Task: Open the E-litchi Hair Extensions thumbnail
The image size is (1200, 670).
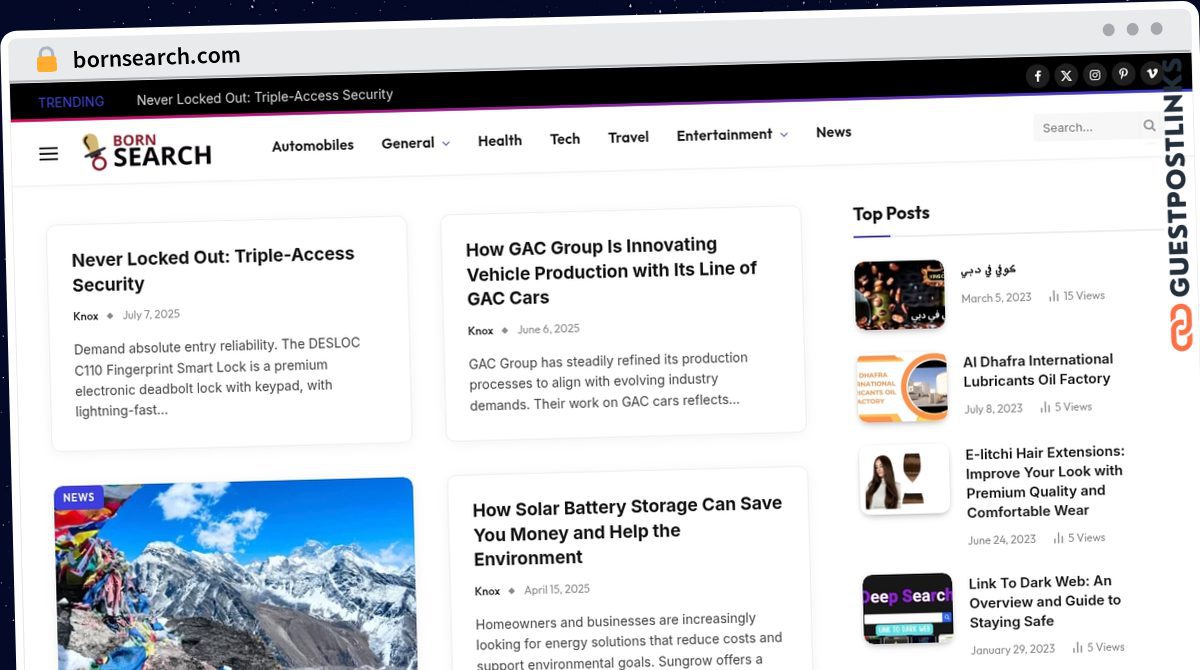Action: pos(904,479)
